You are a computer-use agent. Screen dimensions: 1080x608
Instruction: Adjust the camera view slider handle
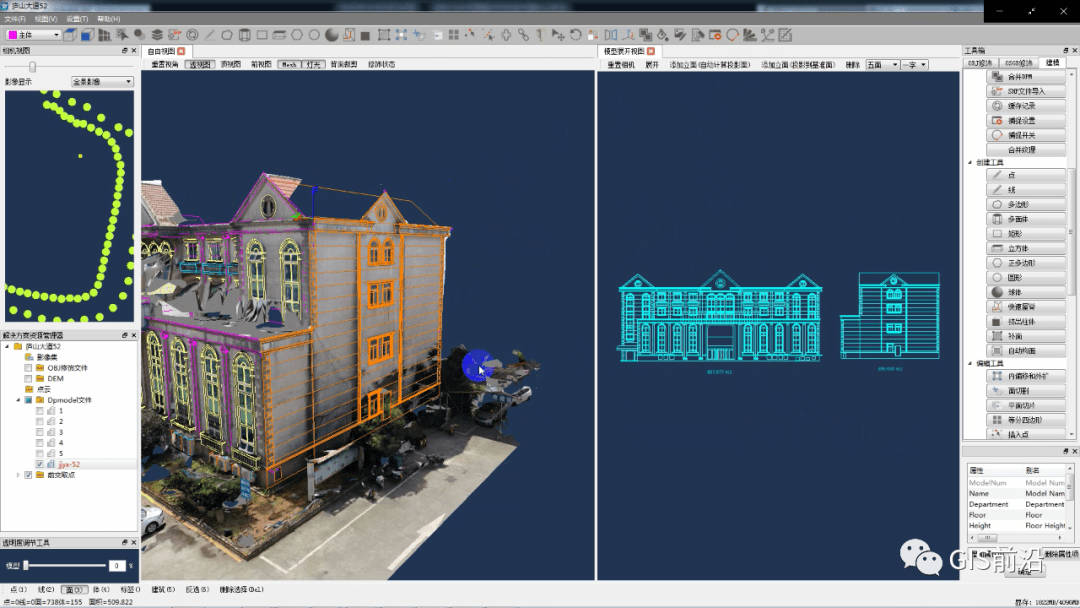[x=32, y=66]
